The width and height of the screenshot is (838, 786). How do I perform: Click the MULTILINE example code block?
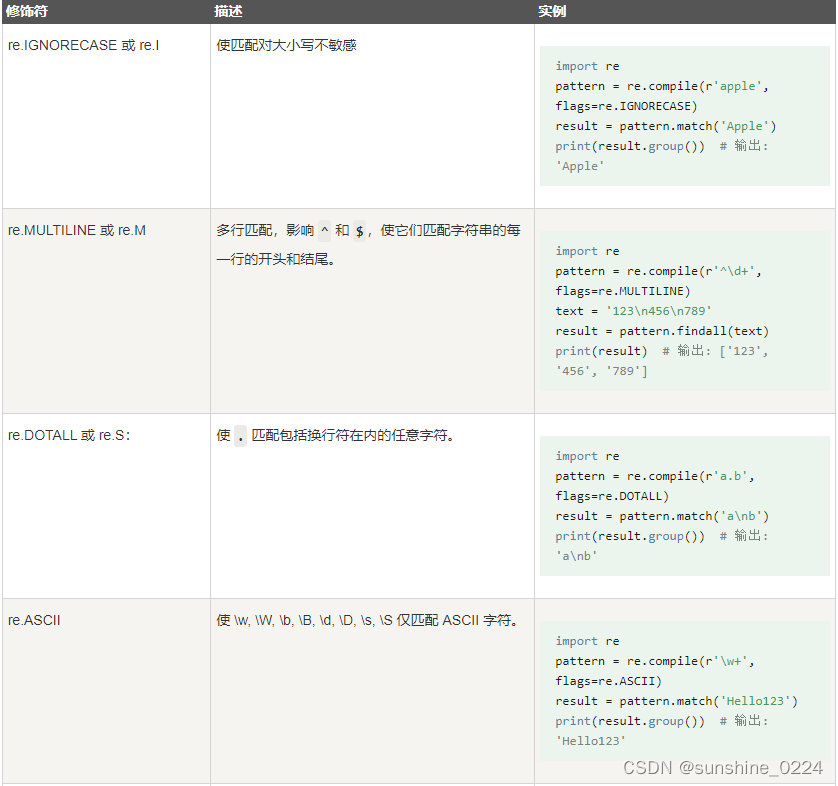(x=685, y=310)
